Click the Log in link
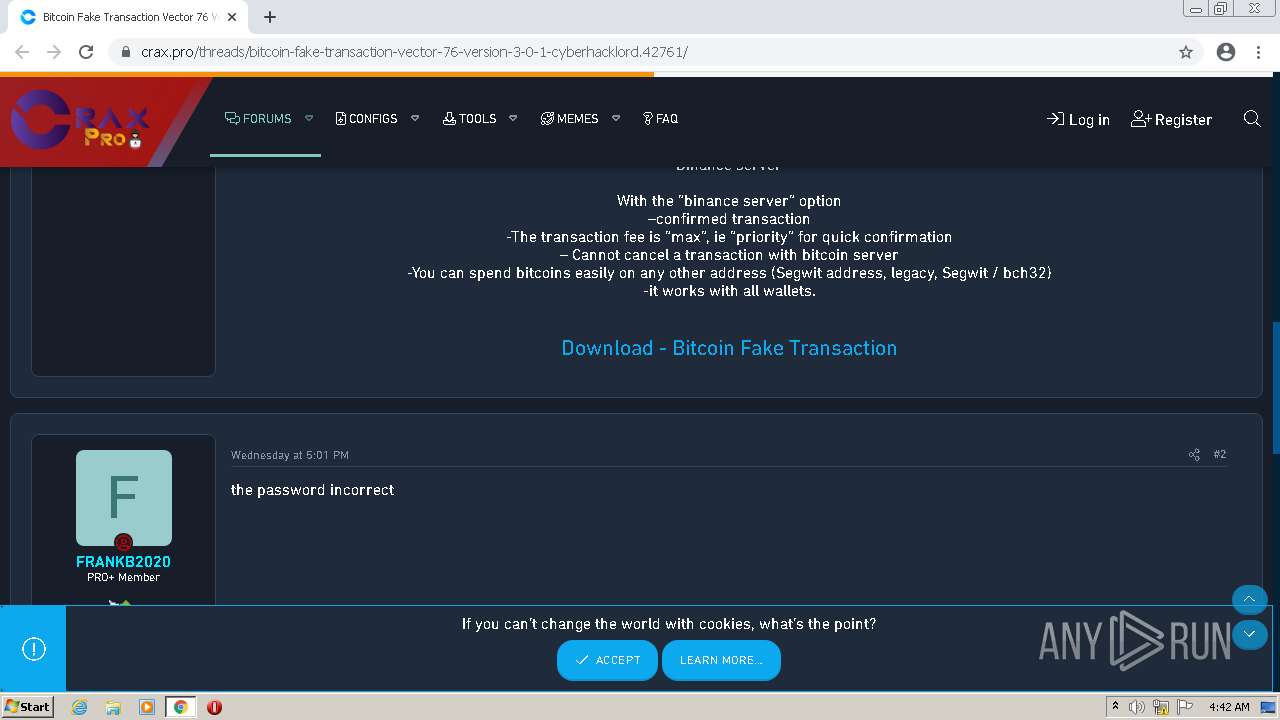This screenshot has width=1280, height=720. click(1078, 119)
